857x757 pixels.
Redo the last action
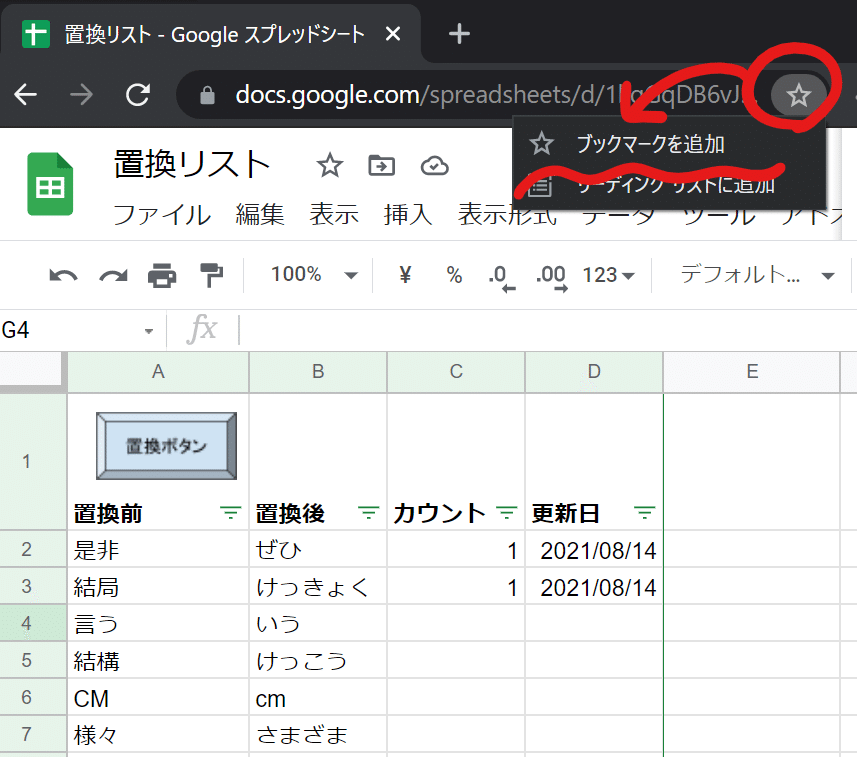[113, 275]
